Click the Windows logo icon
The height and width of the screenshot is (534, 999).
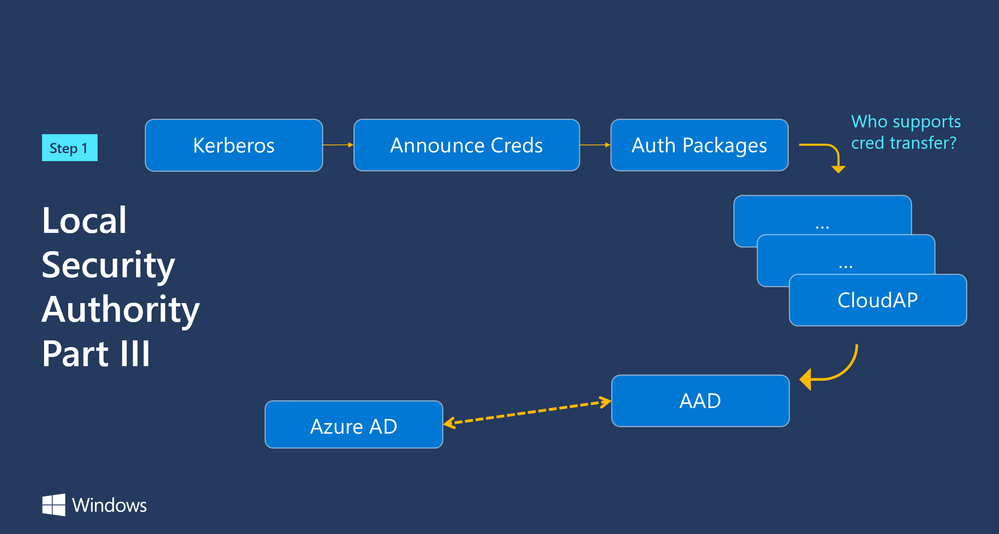point(54,505)
